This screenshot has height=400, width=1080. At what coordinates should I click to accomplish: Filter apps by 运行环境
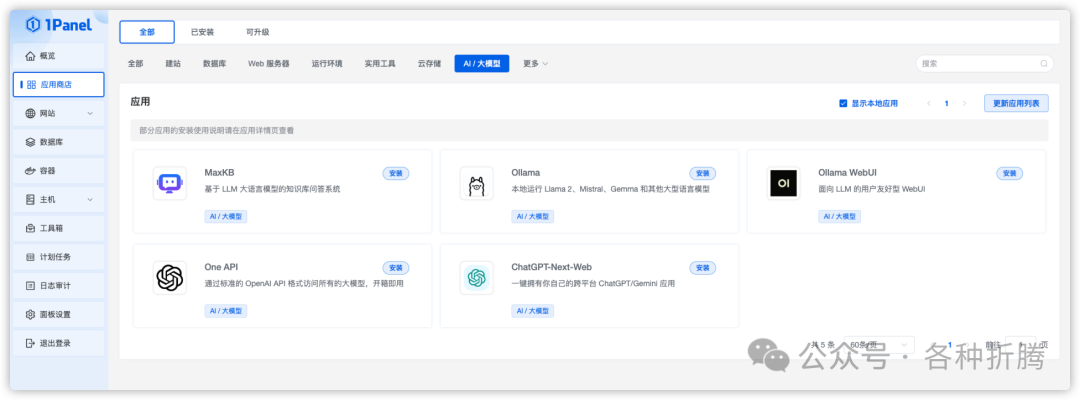point(326,63)
